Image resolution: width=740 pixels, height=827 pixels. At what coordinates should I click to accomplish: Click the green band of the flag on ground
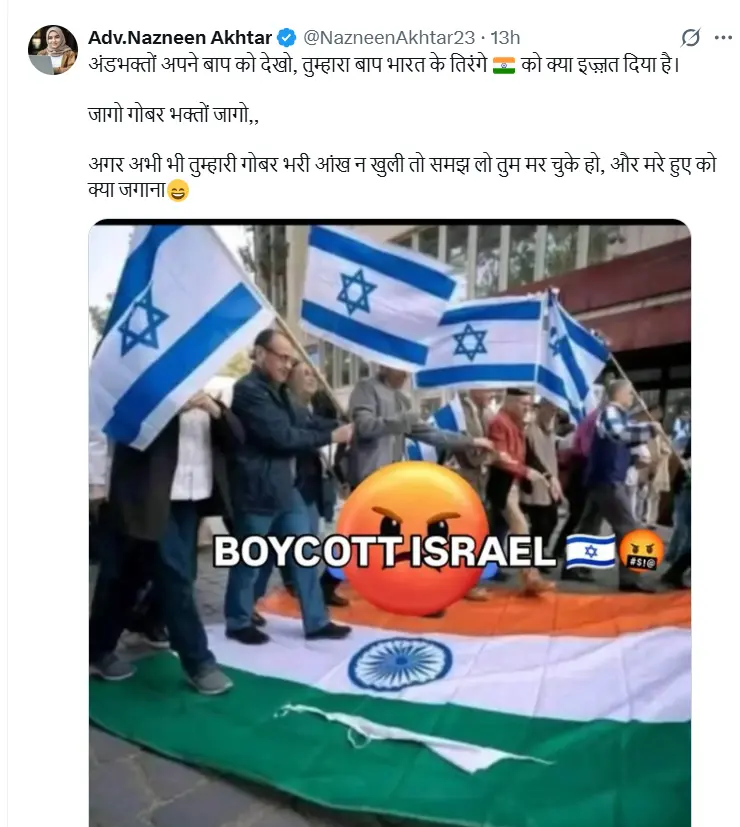click(390, 759)
